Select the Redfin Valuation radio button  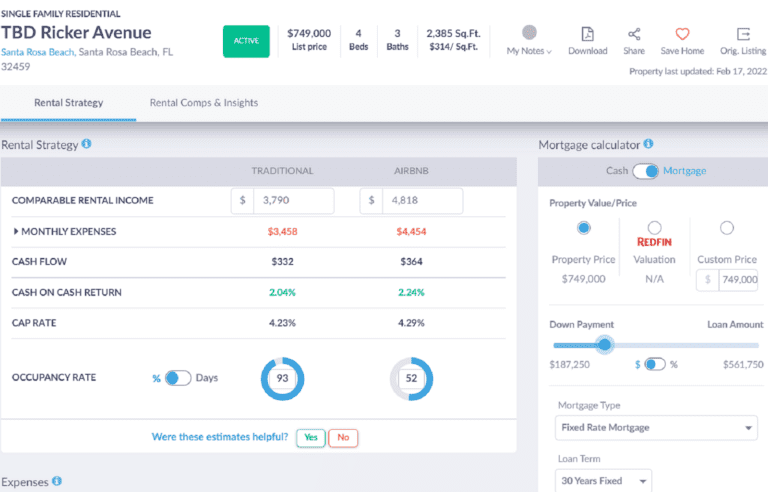[x=655, y=228]
